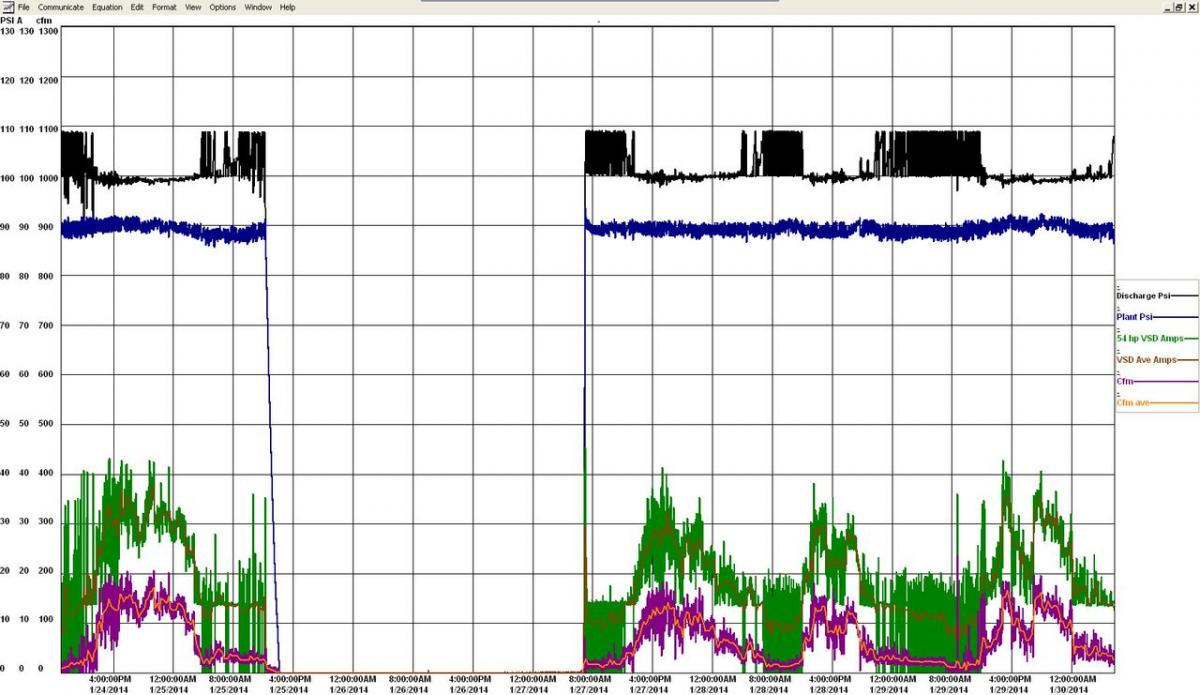Restore down the chart document window
Image resolution: width=1200 pixels, height=695 pixels.
(x=1179, y=7)
